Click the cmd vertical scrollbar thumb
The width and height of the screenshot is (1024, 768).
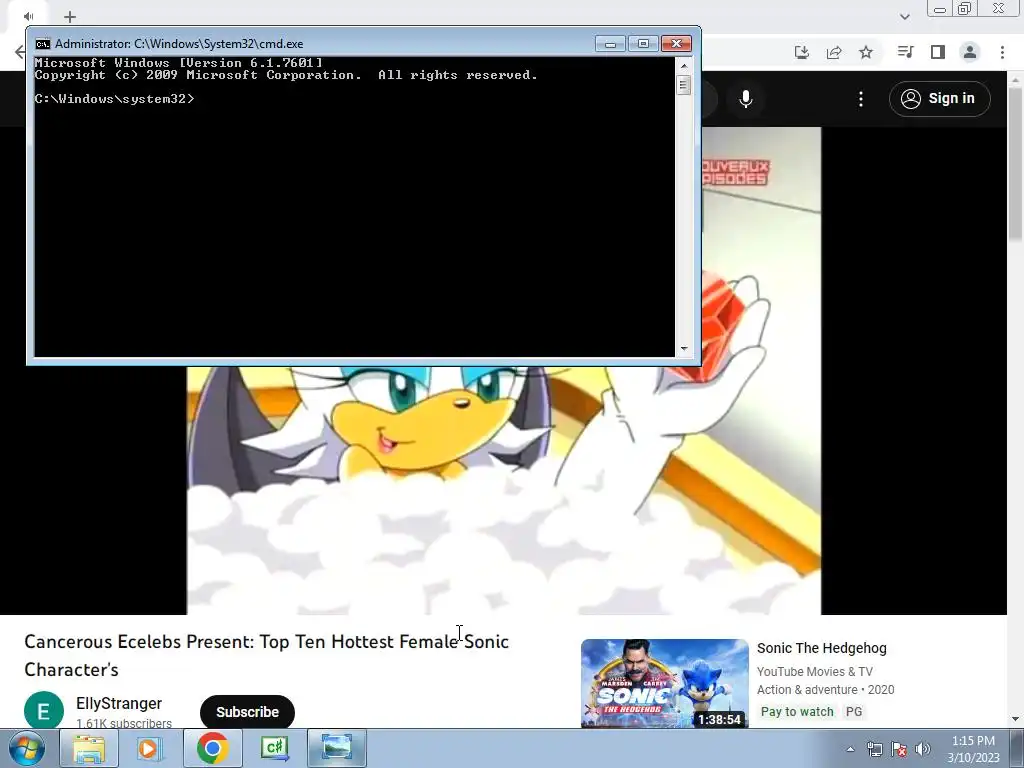tap(684, 85)
